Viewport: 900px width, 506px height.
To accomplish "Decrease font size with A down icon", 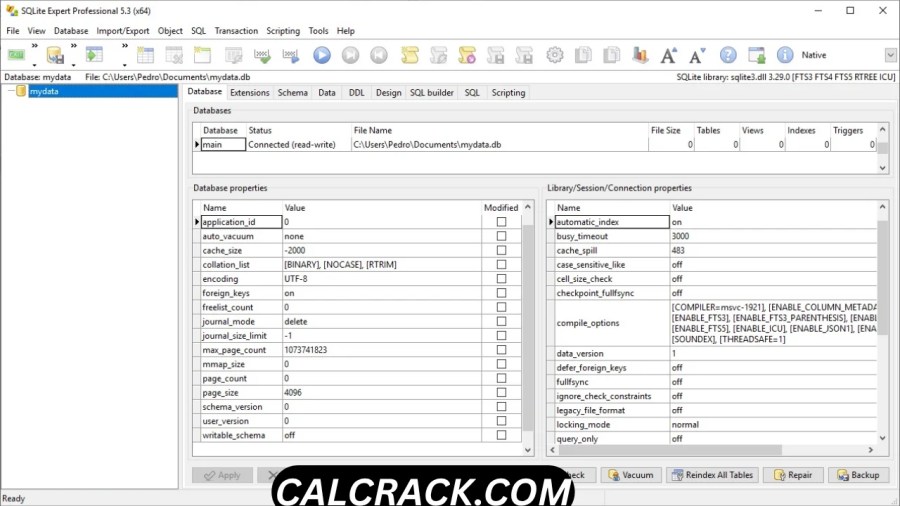I will tap(697, 55).
